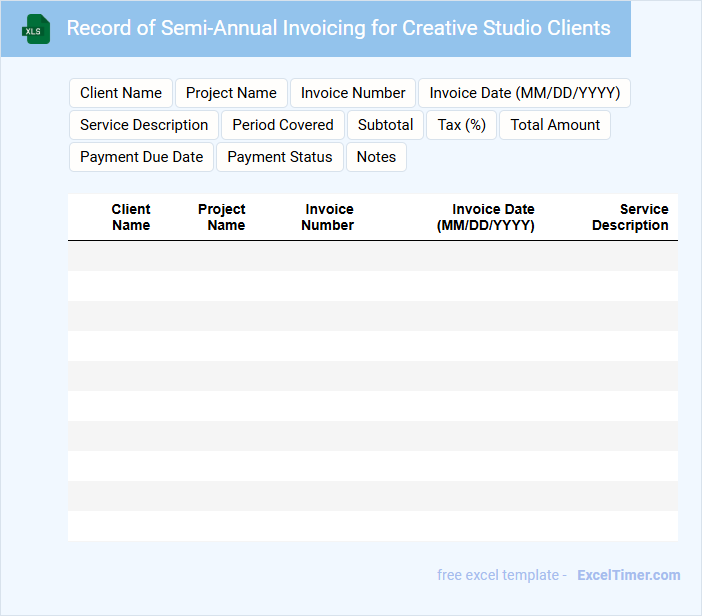This screenshot has width=702, height=616.
Task: Click the green XLS file icon
Action: tap(37, 29)
